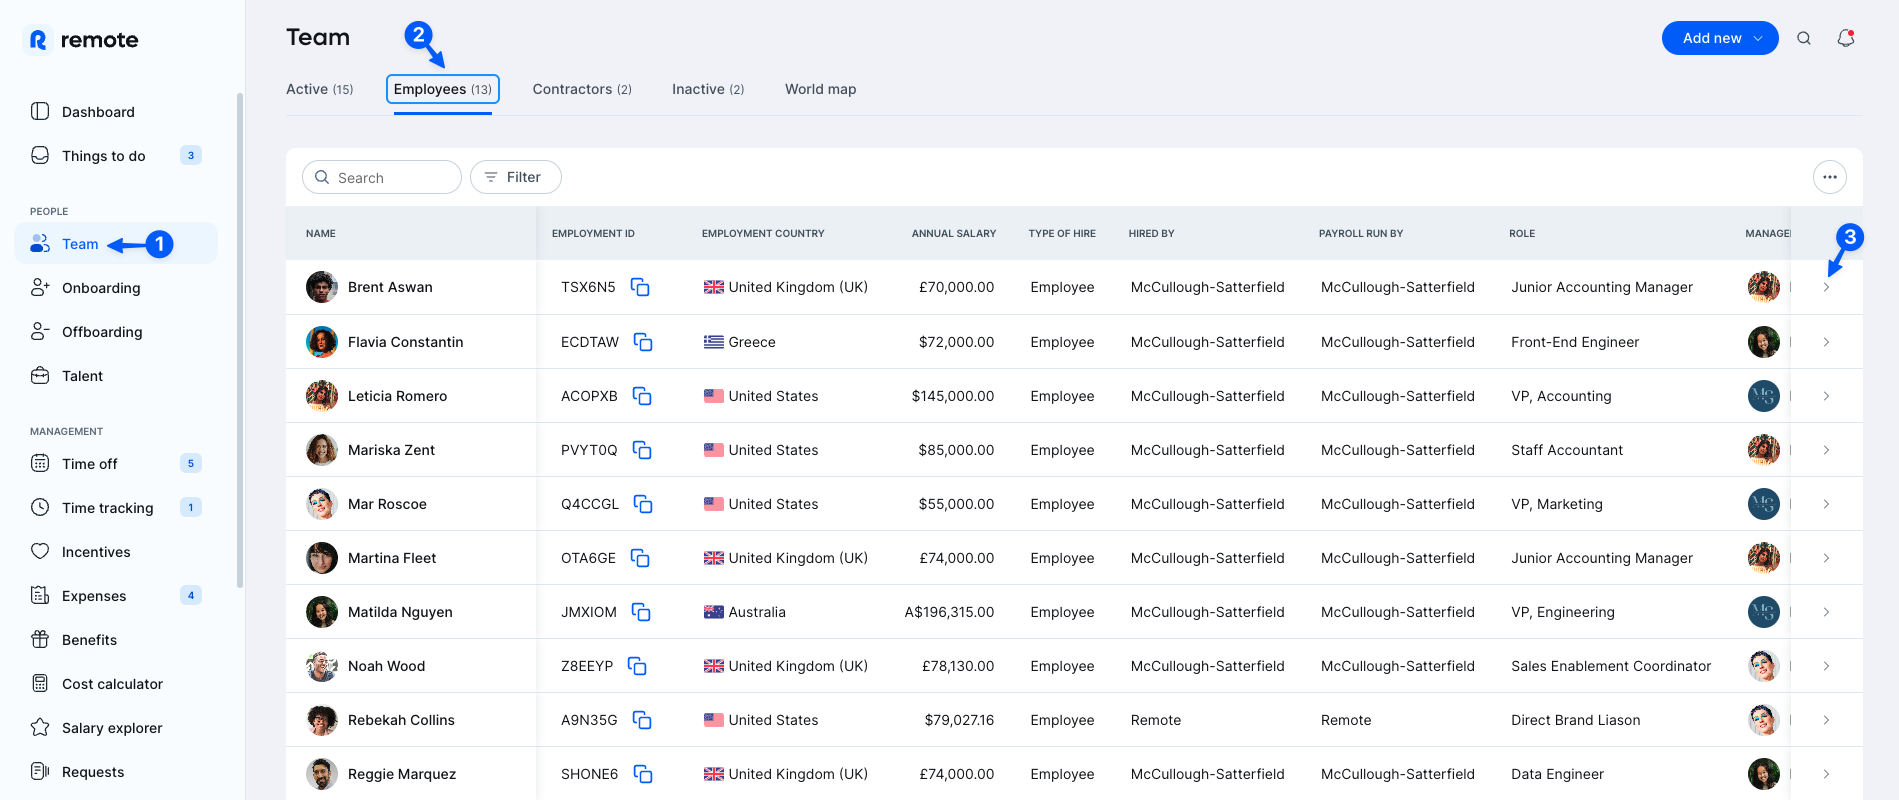Copy employment ID SHONE6

[643, 774]
